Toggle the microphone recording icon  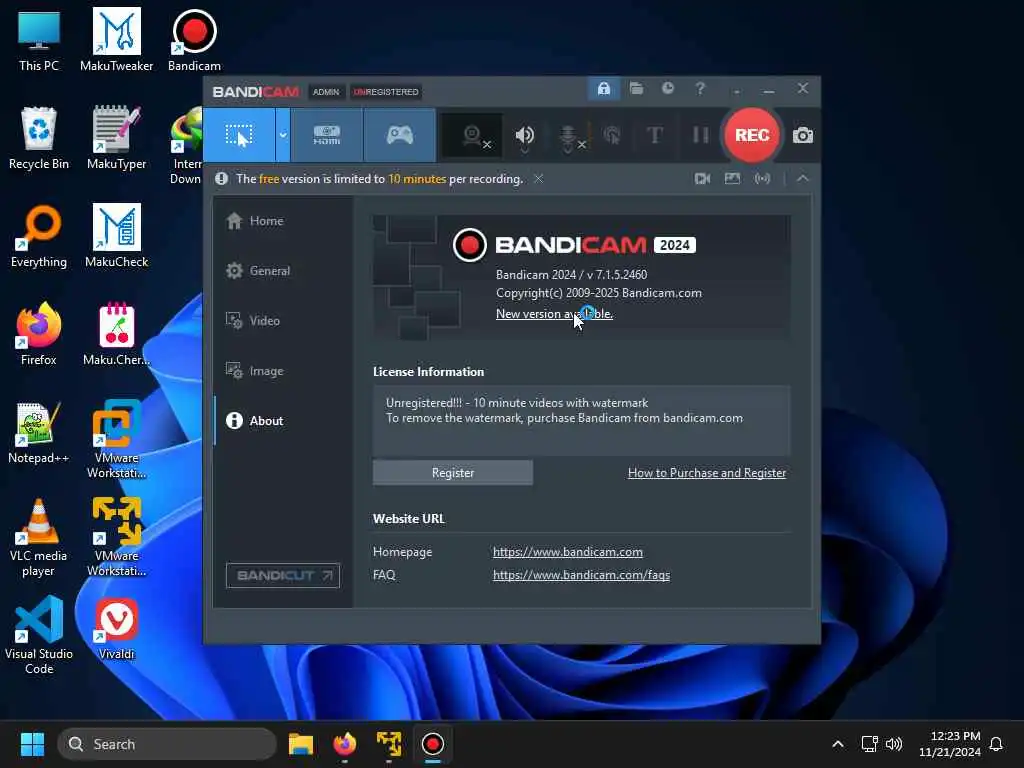click(x=569, y=136)
